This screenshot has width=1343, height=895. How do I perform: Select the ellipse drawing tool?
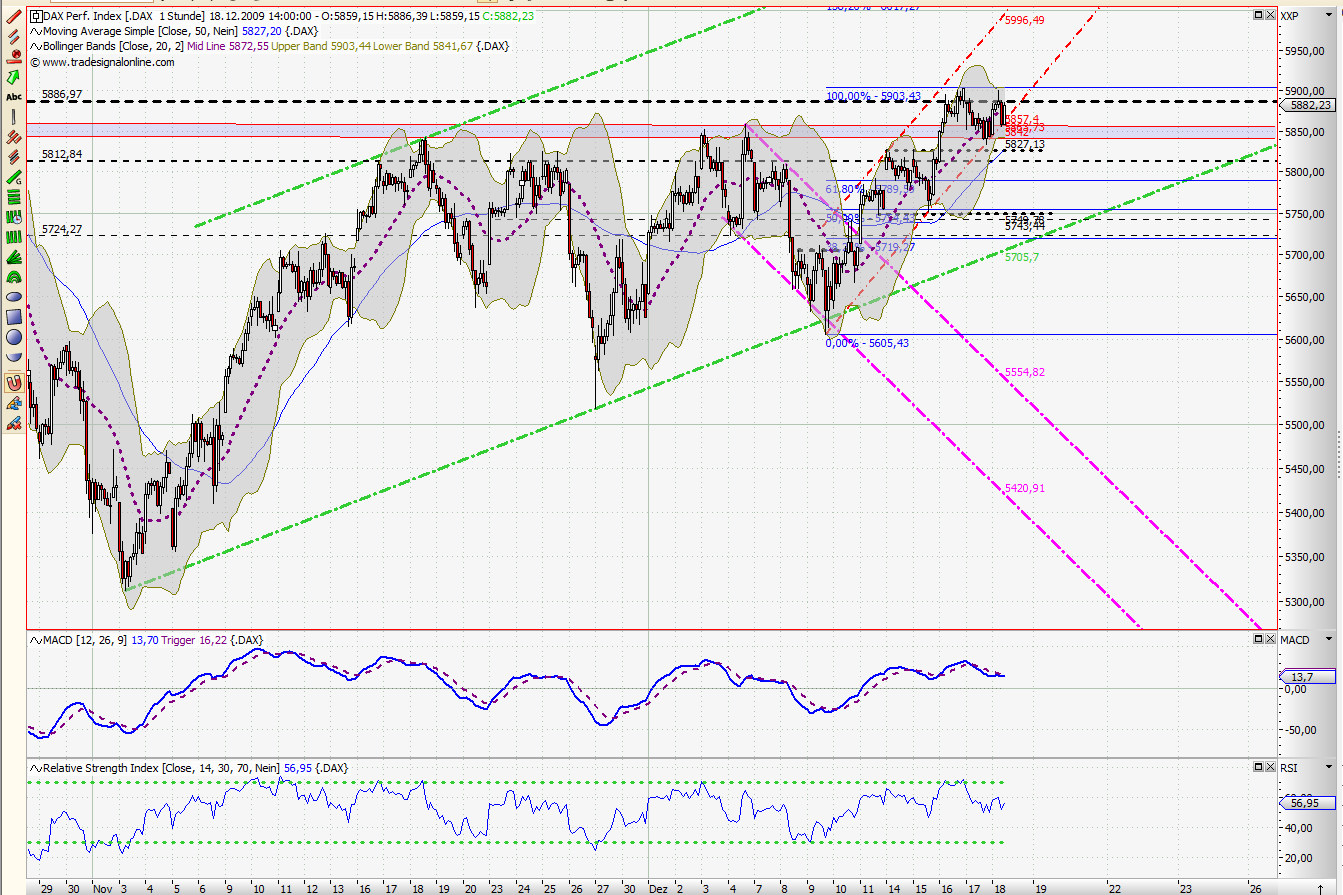click(x=12, y=297)
